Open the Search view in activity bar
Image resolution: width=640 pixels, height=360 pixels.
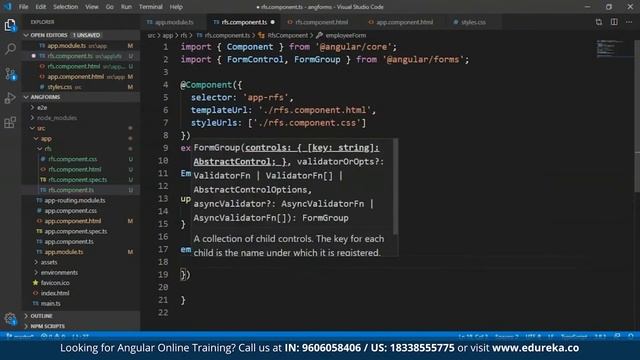(x=10, y=49)
